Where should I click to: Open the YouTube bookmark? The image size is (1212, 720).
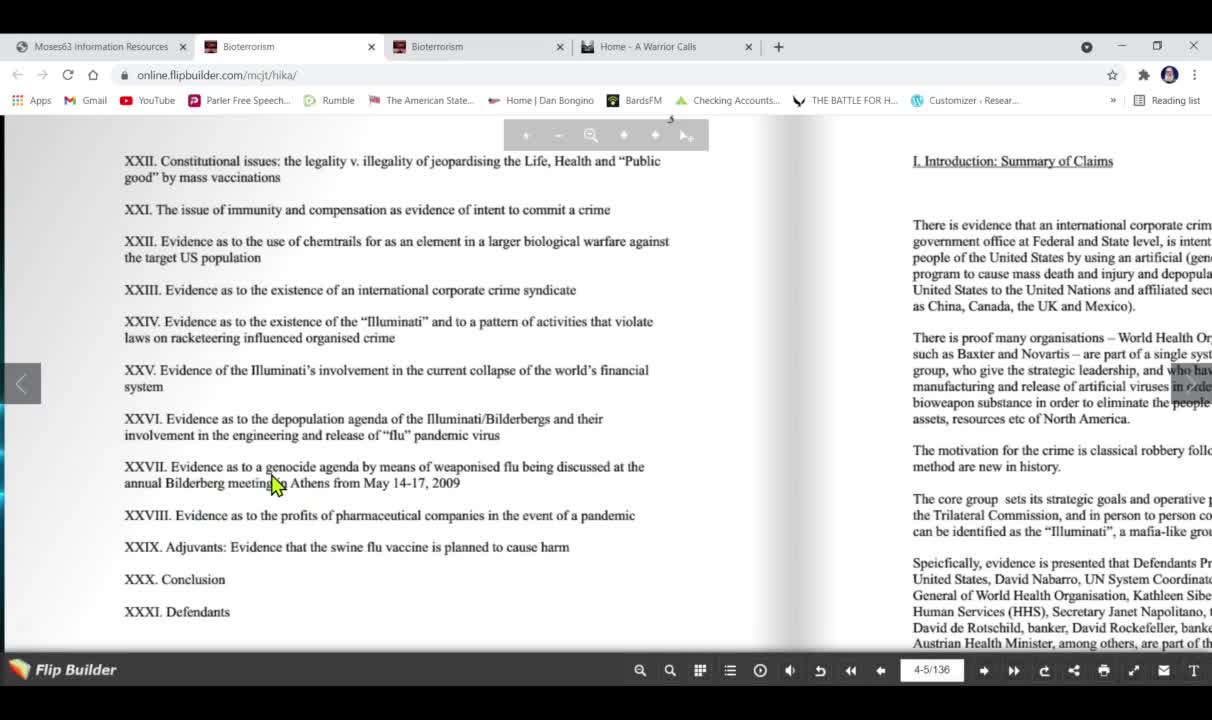[147, 100]
